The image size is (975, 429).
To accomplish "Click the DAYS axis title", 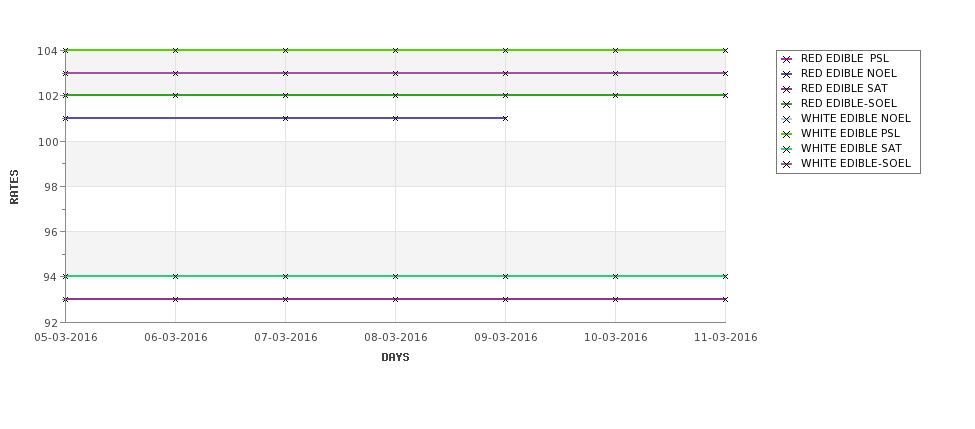I will (x=395, y=357).
